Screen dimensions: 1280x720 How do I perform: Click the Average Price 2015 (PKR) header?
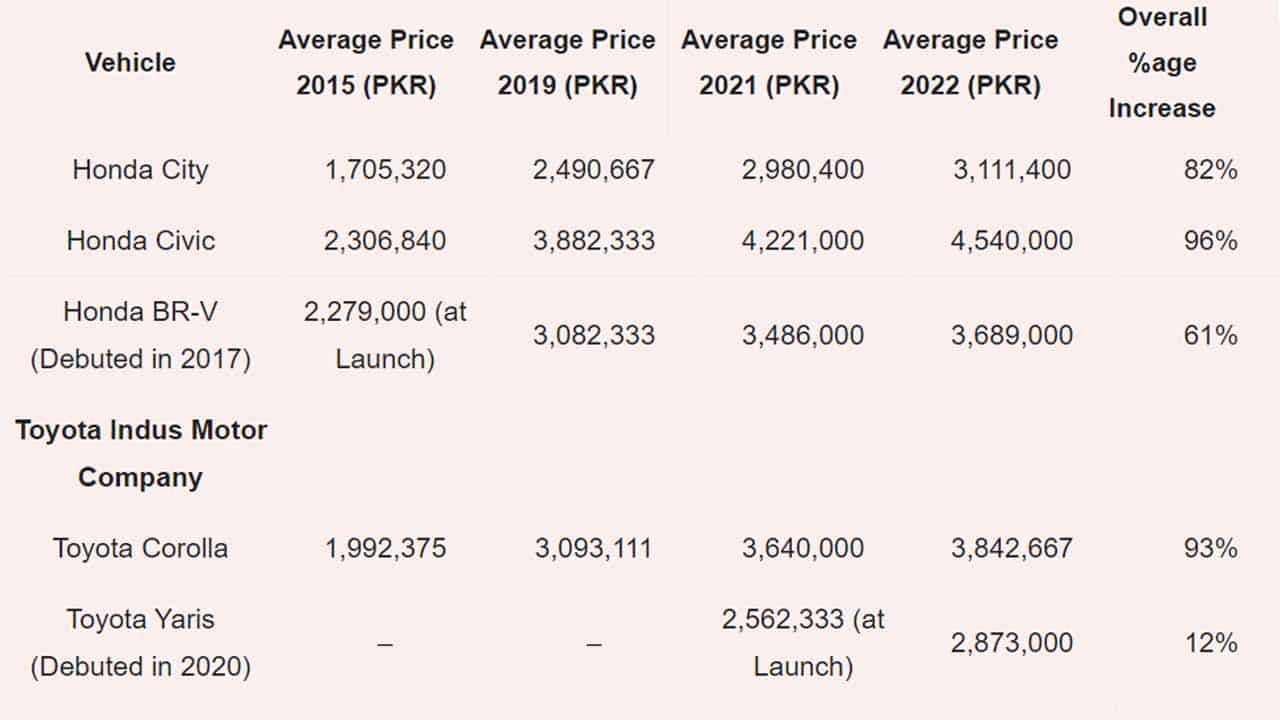coord(366,62)
